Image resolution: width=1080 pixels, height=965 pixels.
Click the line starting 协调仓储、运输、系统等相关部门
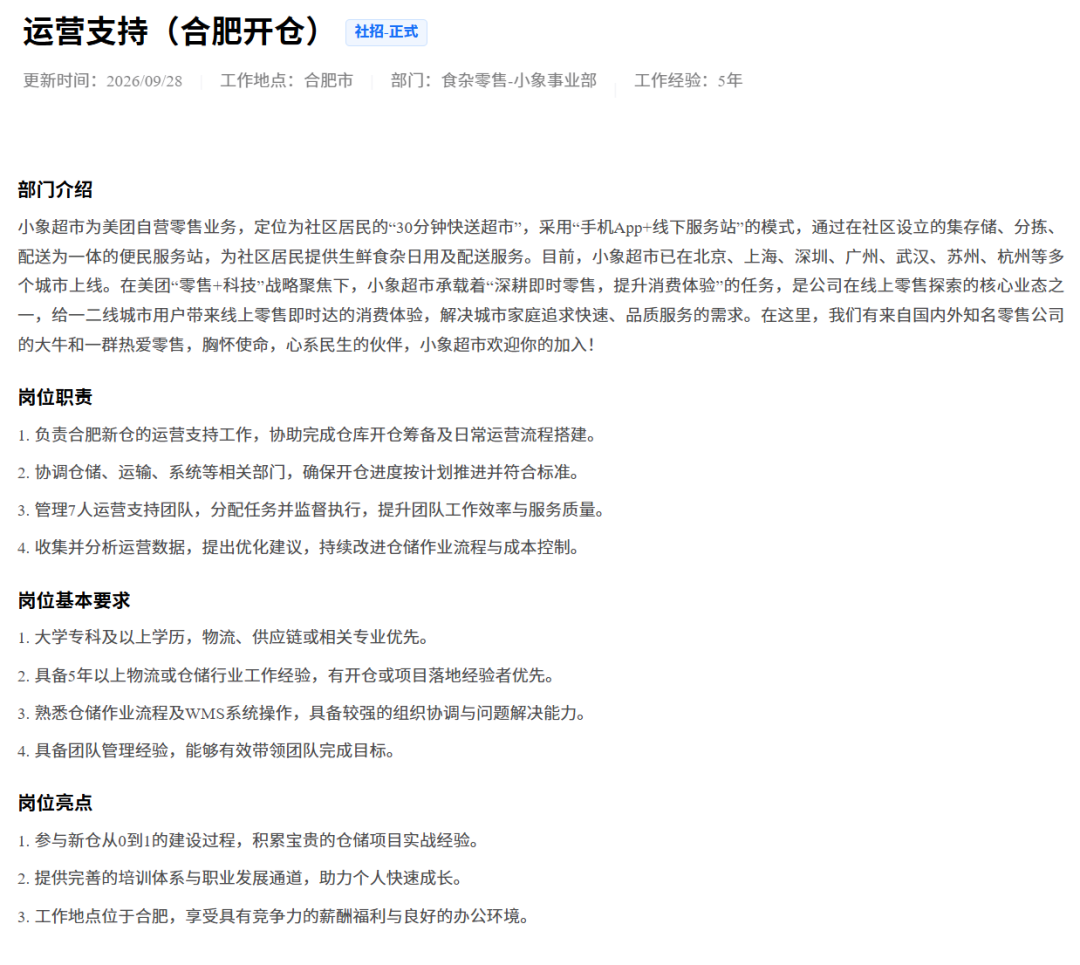point(299,473)
